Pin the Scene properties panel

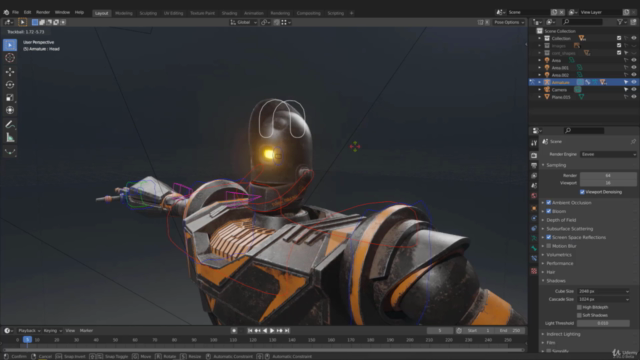[633, 142]
